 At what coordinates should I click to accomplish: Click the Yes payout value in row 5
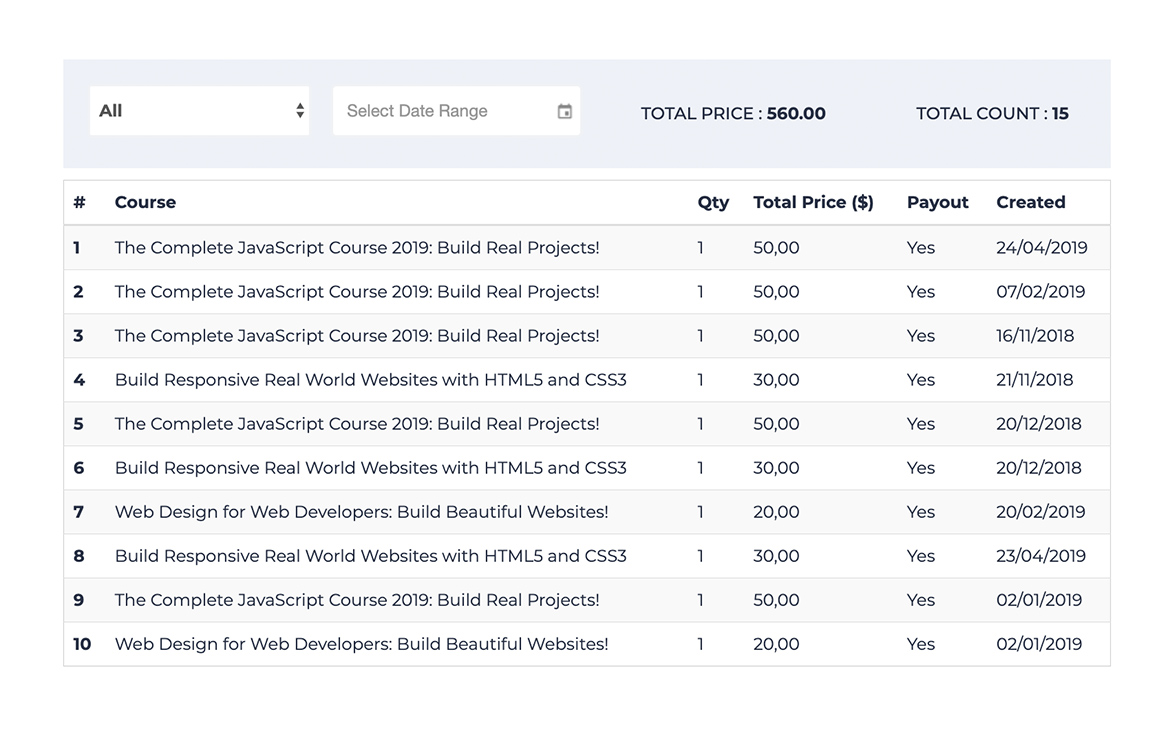click(920, 424)
